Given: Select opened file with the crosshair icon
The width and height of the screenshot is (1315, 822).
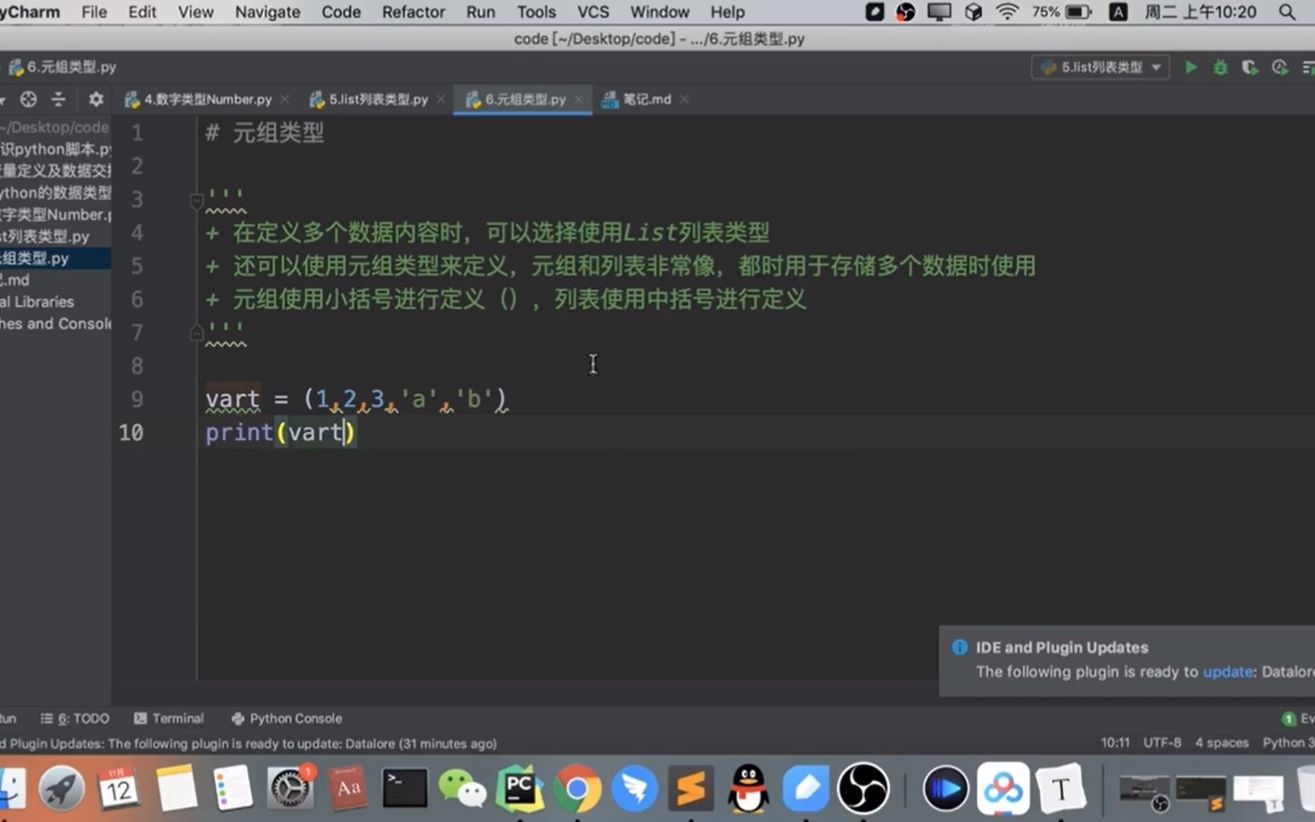Looking at the screenshot, I should click(x=28, y=99).
